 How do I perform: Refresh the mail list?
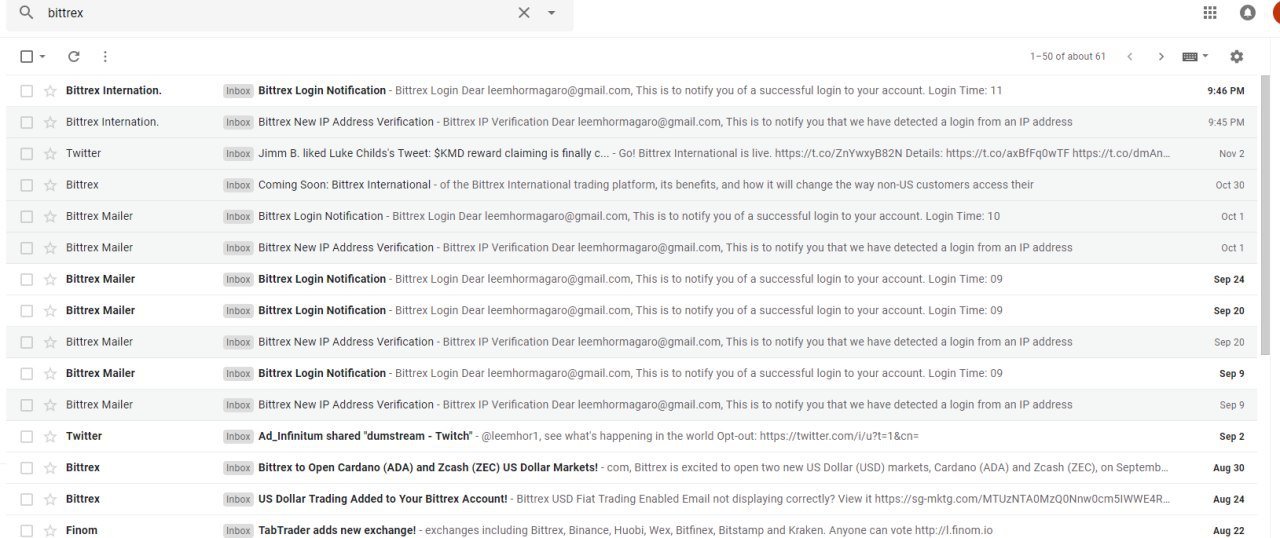(73, 57)
